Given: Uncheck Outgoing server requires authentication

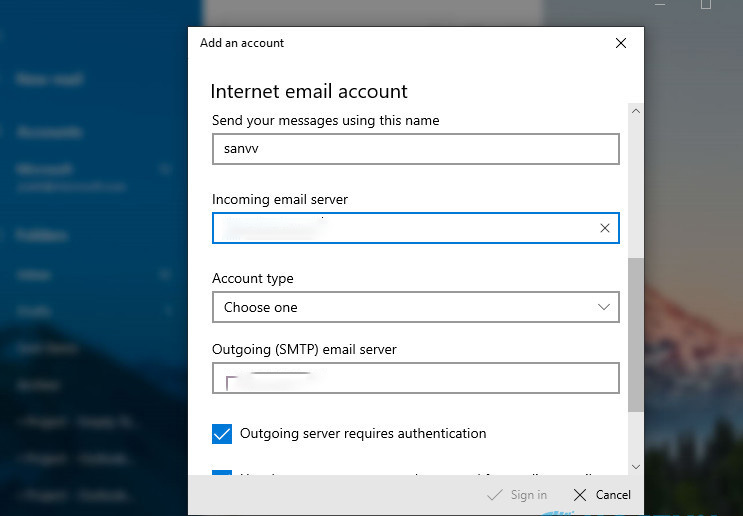Looking at the screenshot, I should [x=222, y=434].
